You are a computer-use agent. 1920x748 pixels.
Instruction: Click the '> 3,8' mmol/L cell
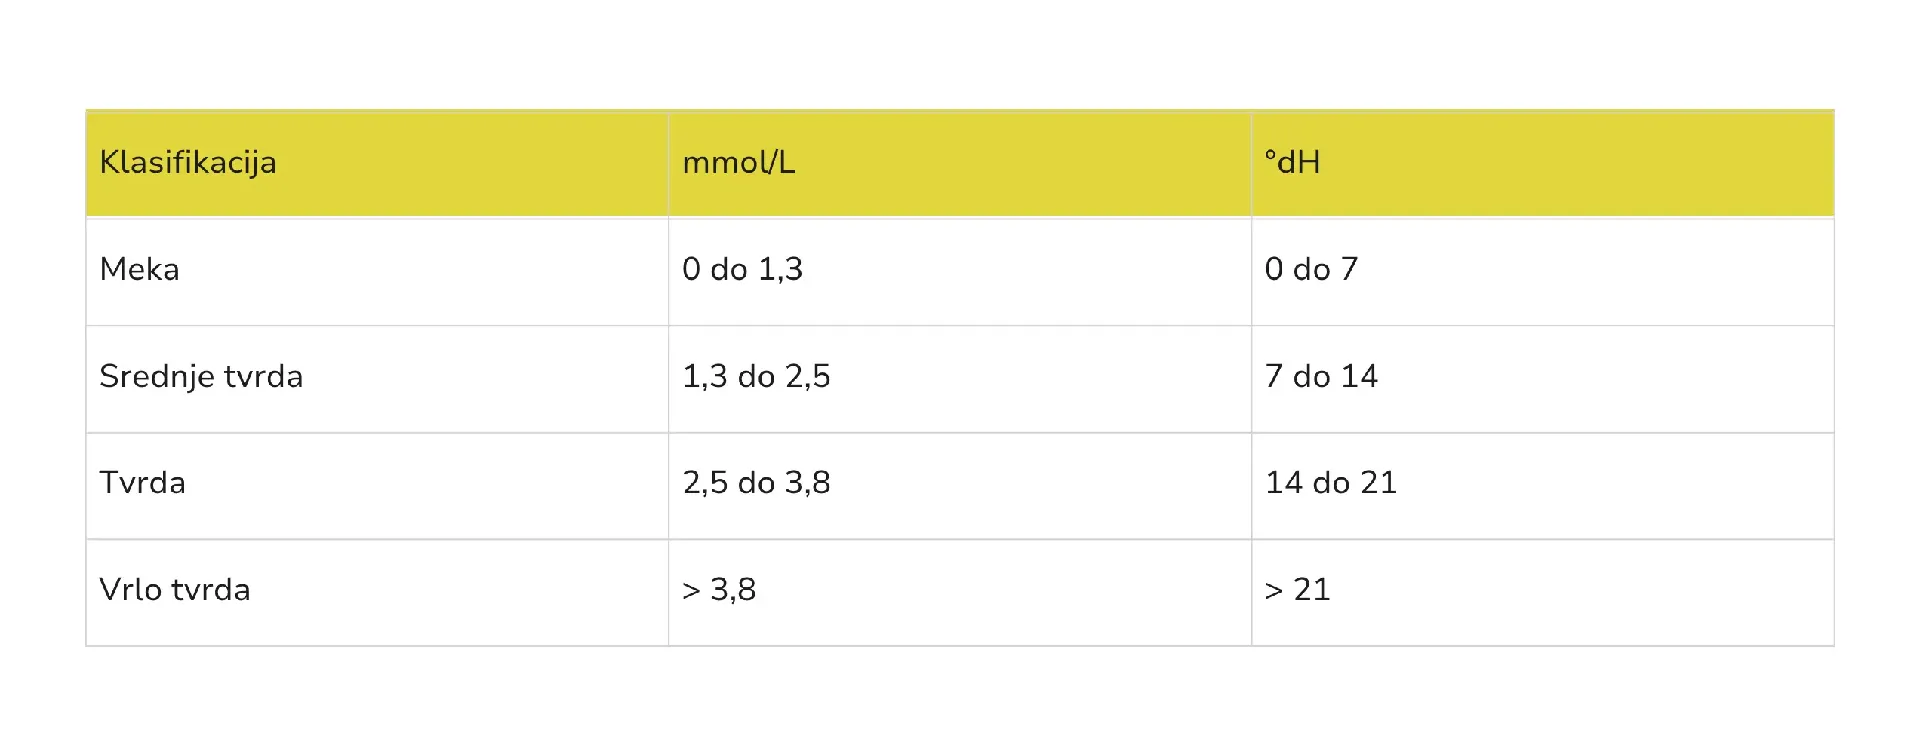tap(719, 590)
